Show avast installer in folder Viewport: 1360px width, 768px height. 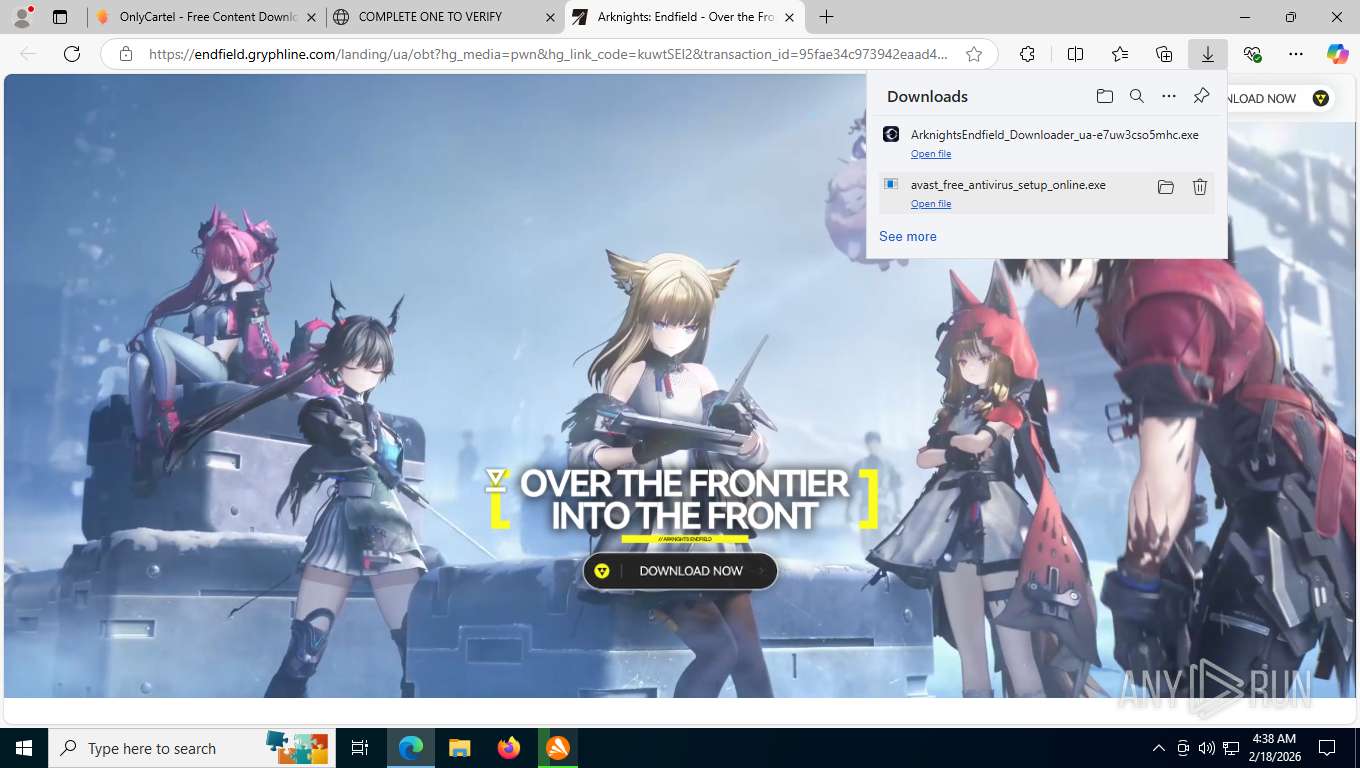(x=1165, y=187)
